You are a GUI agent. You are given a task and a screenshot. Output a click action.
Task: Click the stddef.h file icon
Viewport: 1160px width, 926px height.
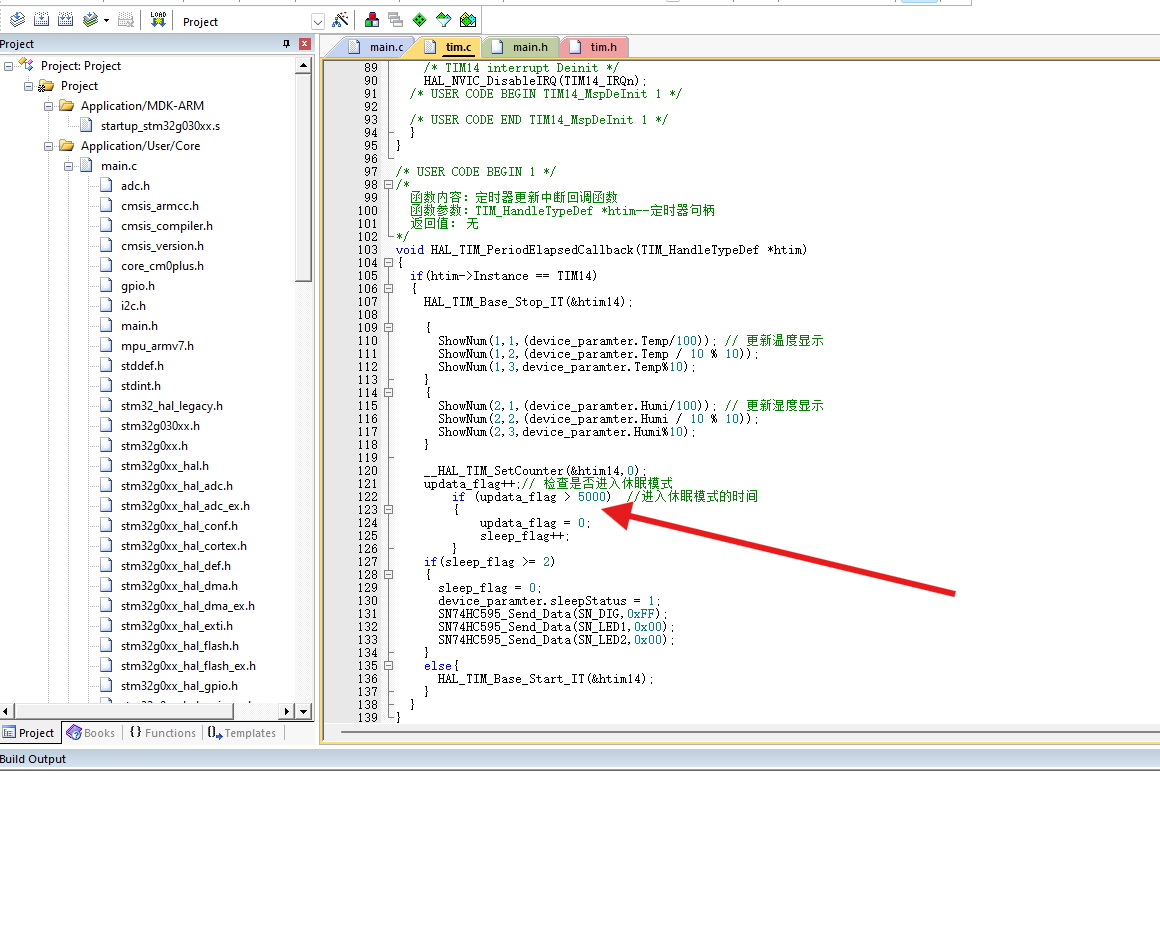[x=107, y=365]
